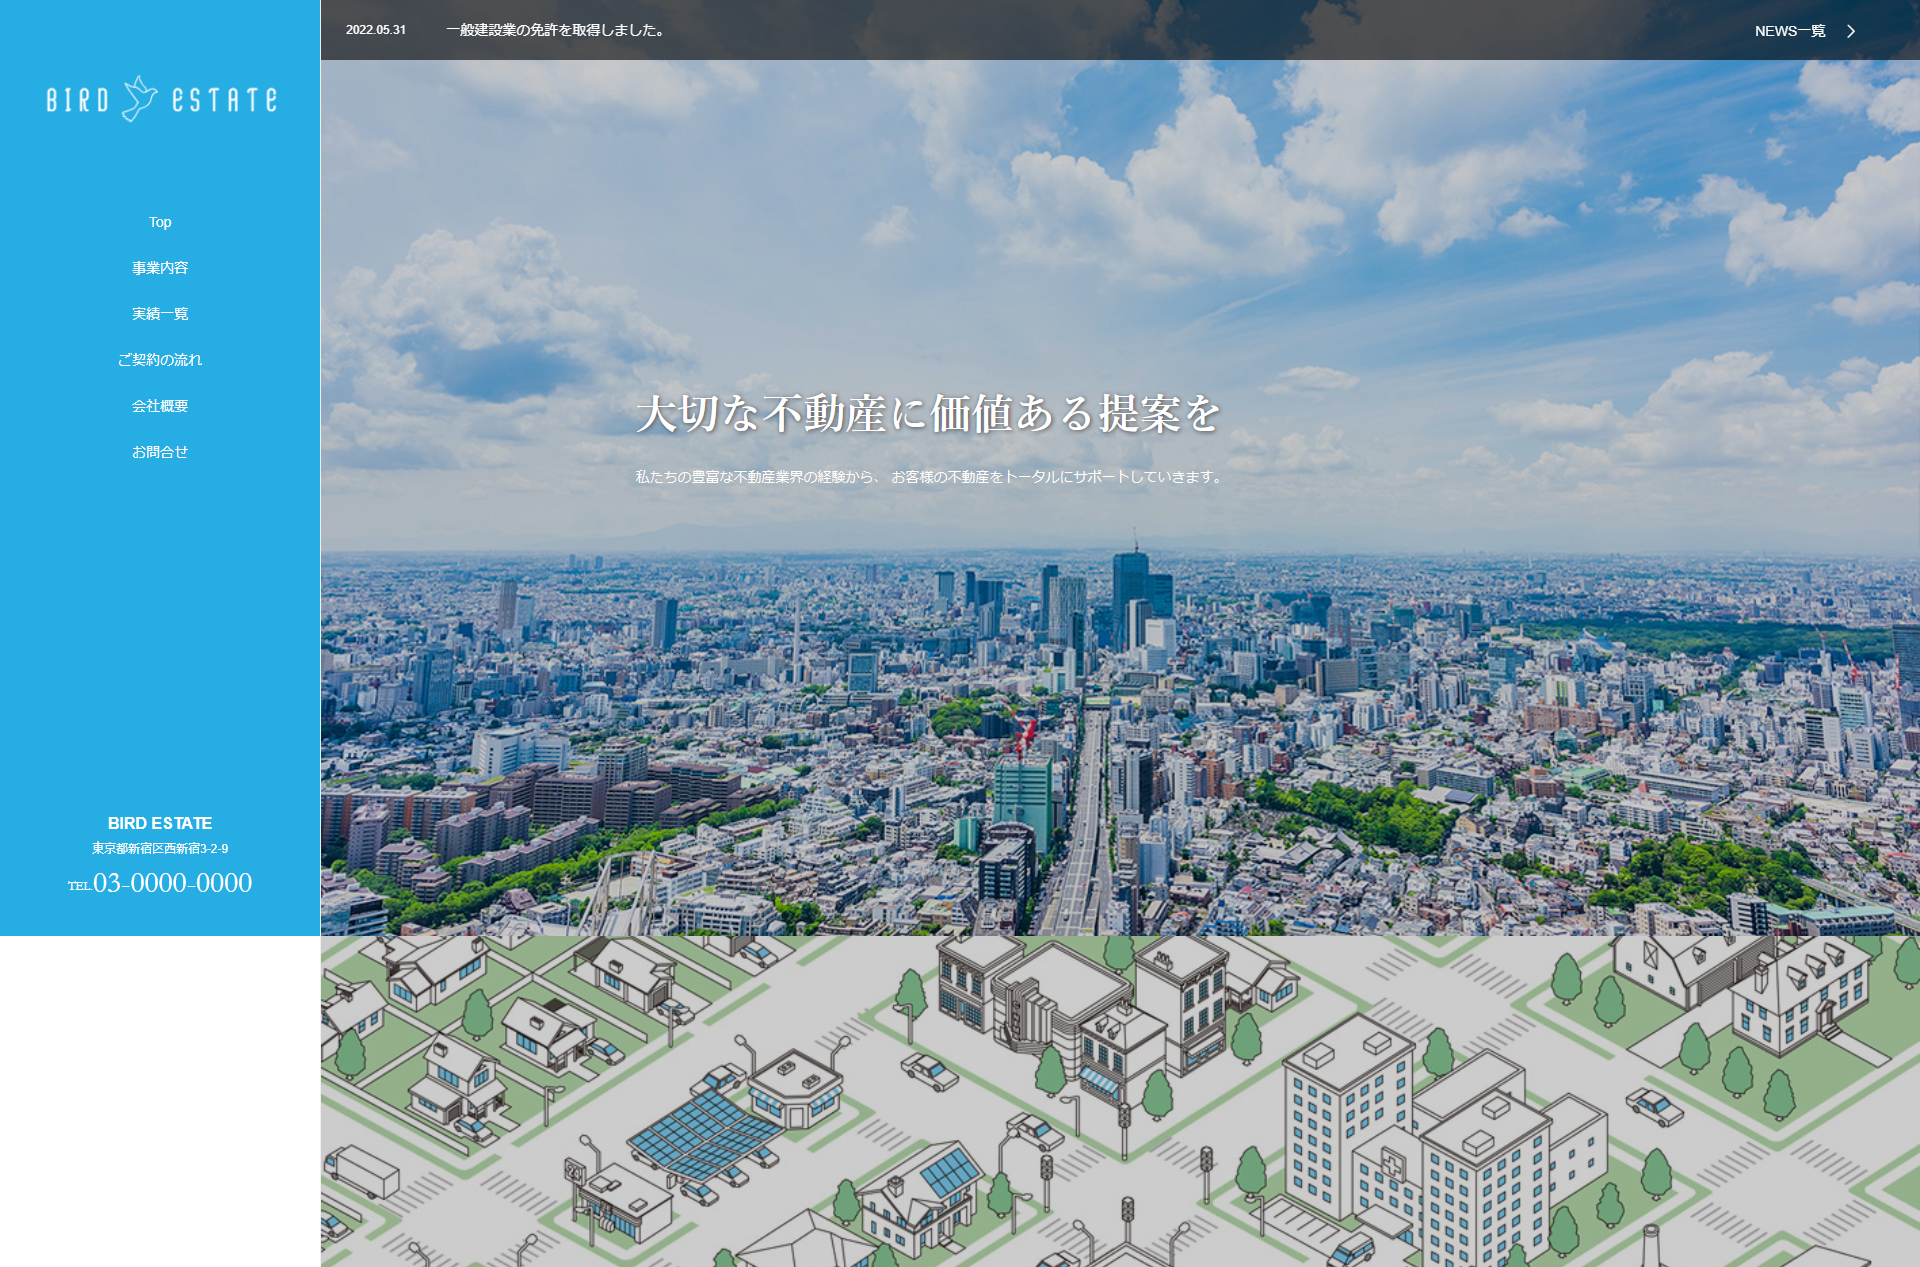
Task: Click the BIRD ESTATE name above the address
Action: click(160, 823)
